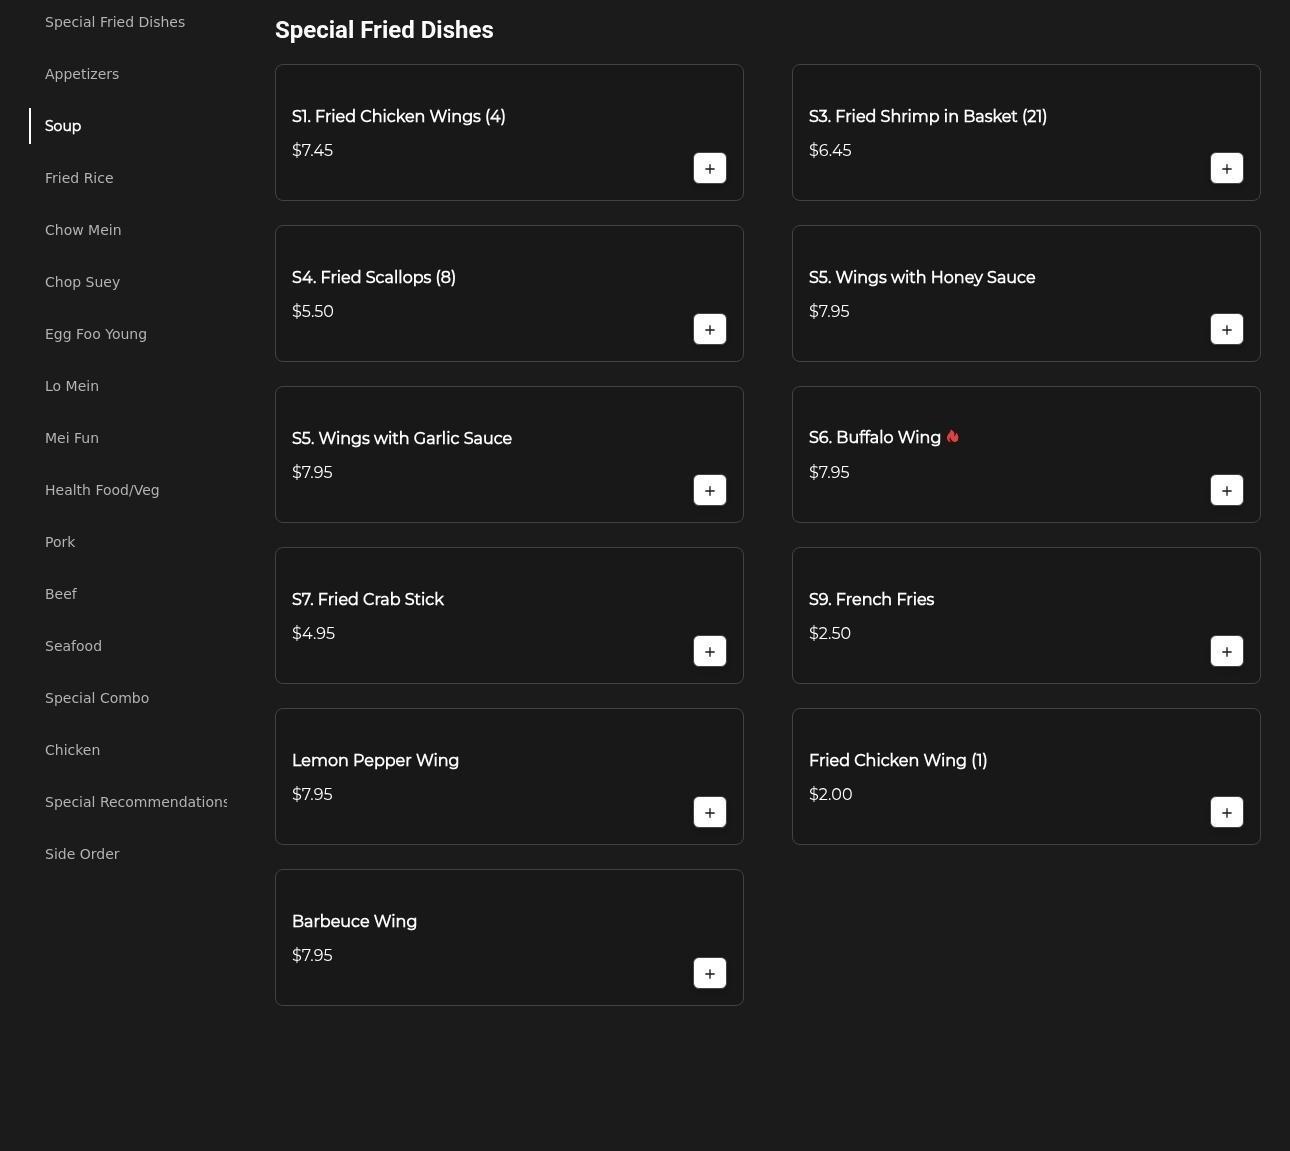
Task: Go to the Fried Rice section
Action: click(x=79, y=178)
